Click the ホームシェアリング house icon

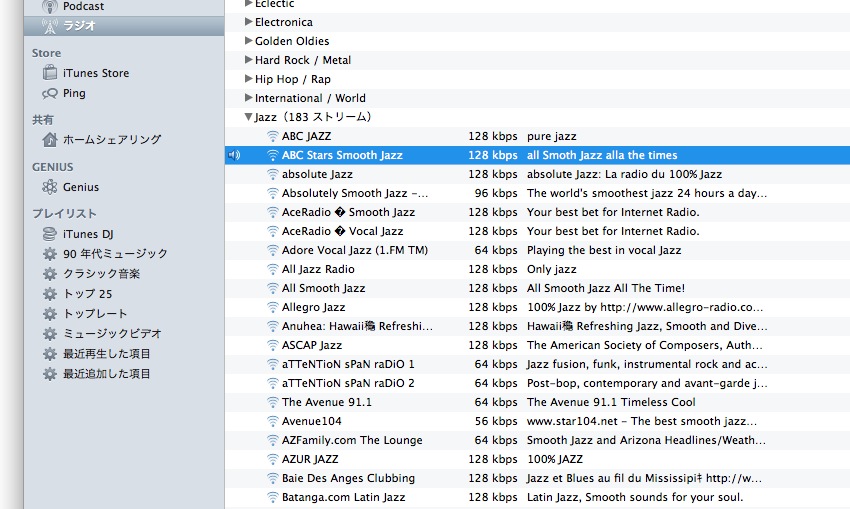pos(50,139)
